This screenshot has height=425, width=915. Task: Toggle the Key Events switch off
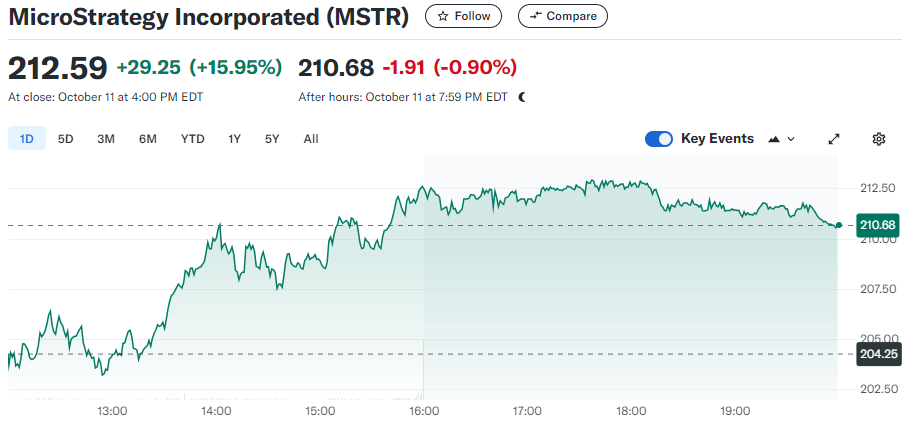pos(659,139)
